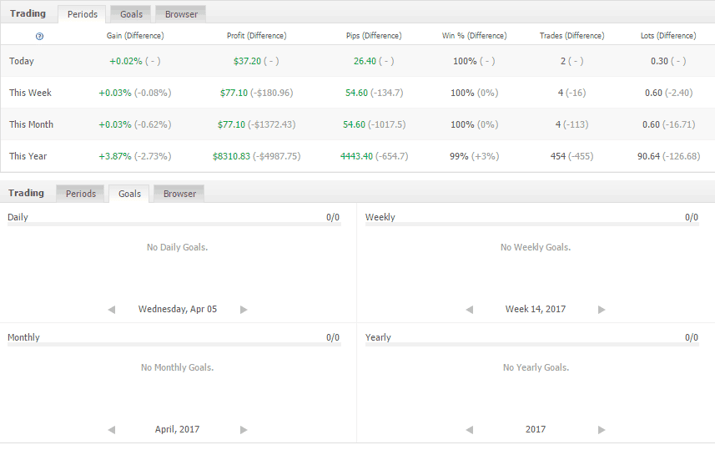Click the Profit (Difference) column header
Screen dimensions: 715x450
[257, 36]
